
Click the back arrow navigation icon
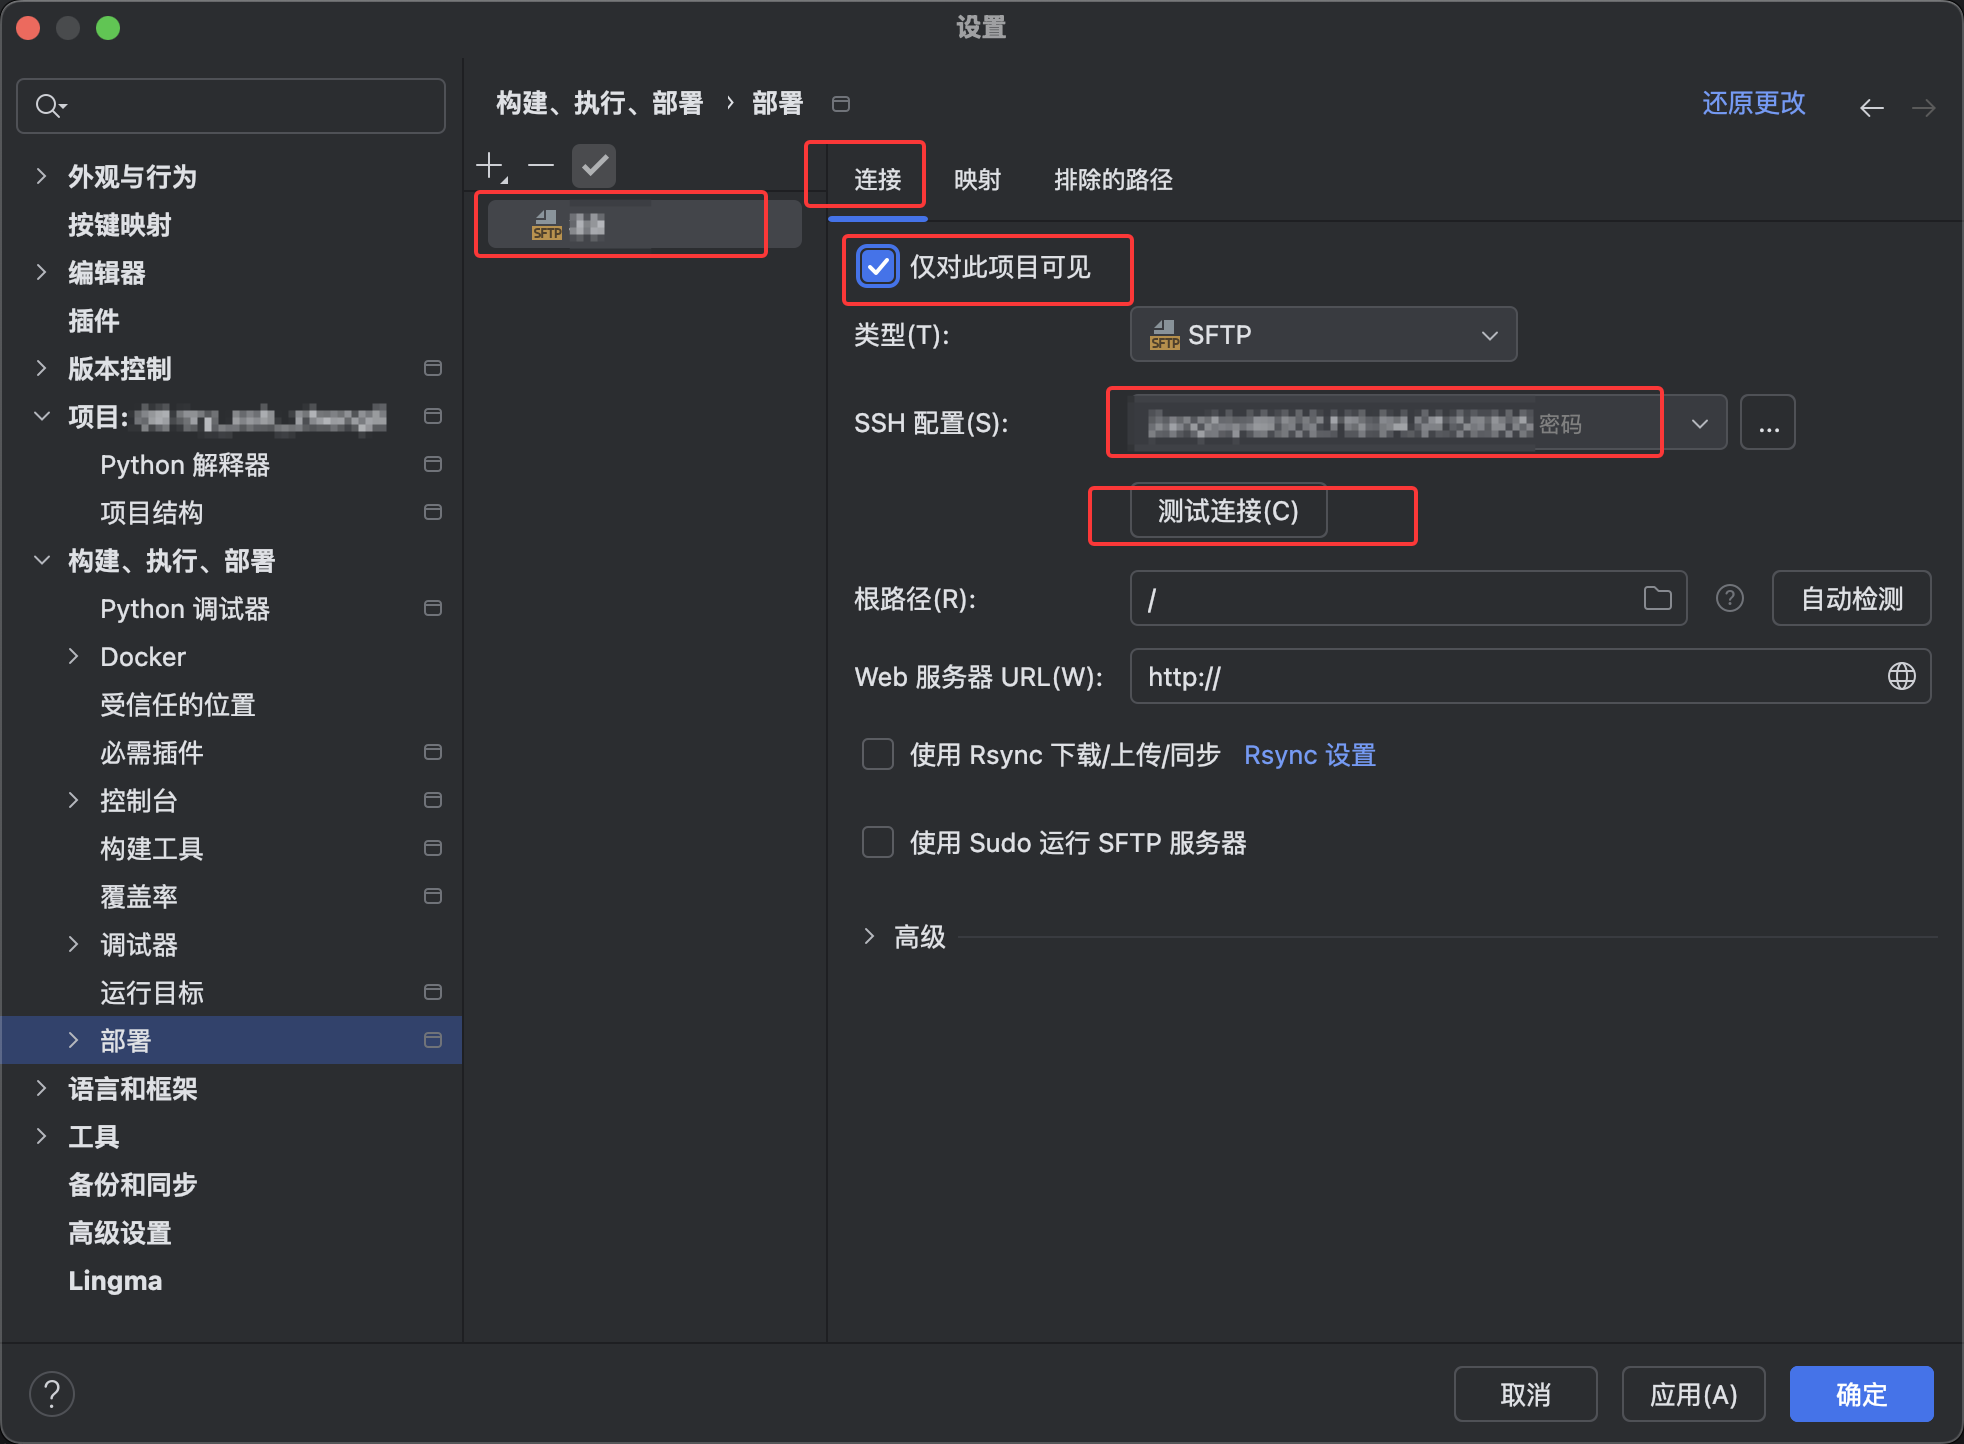[1871, 107]
